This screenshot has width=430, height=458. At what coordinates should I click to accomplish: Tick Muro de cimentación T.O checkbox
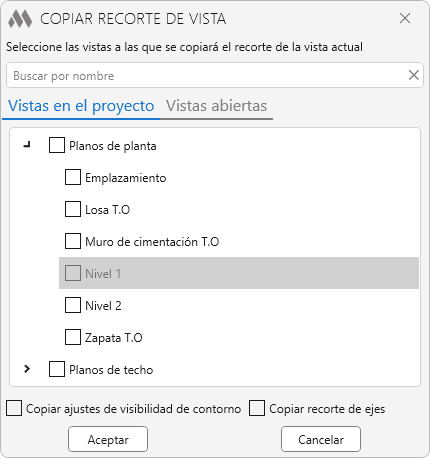tap(73, 241)
